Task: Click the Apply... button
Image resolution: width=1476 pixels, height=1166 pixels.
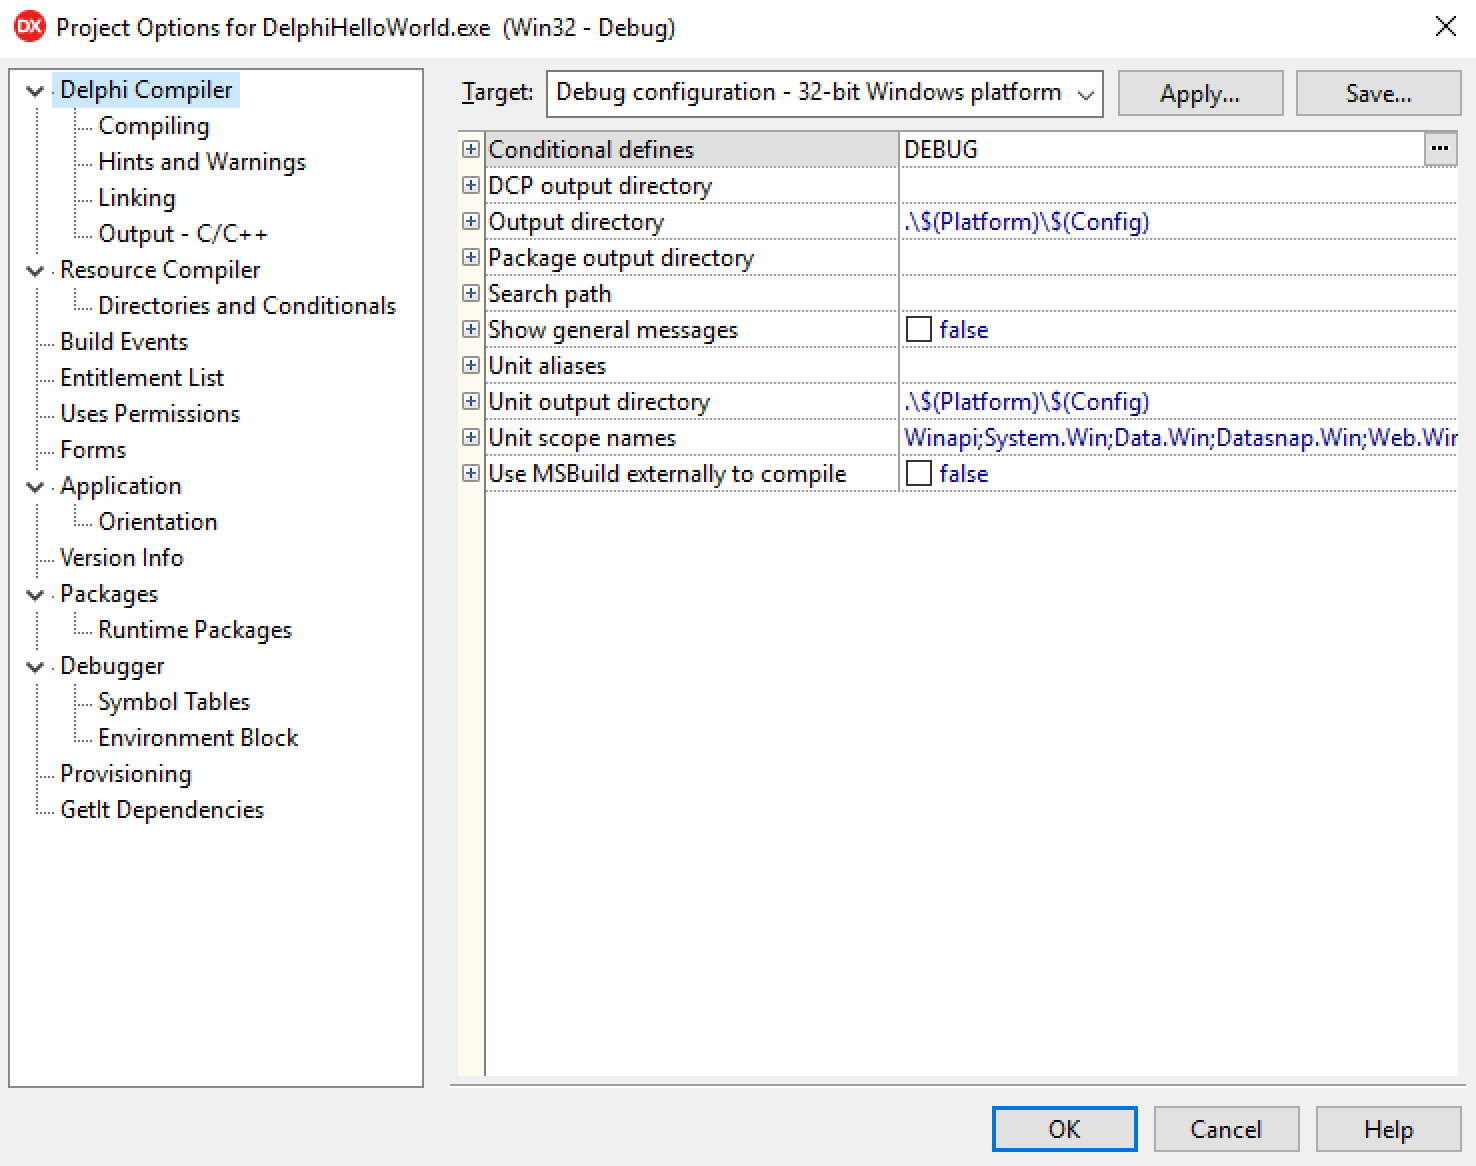Action: tap(1200, 93)
